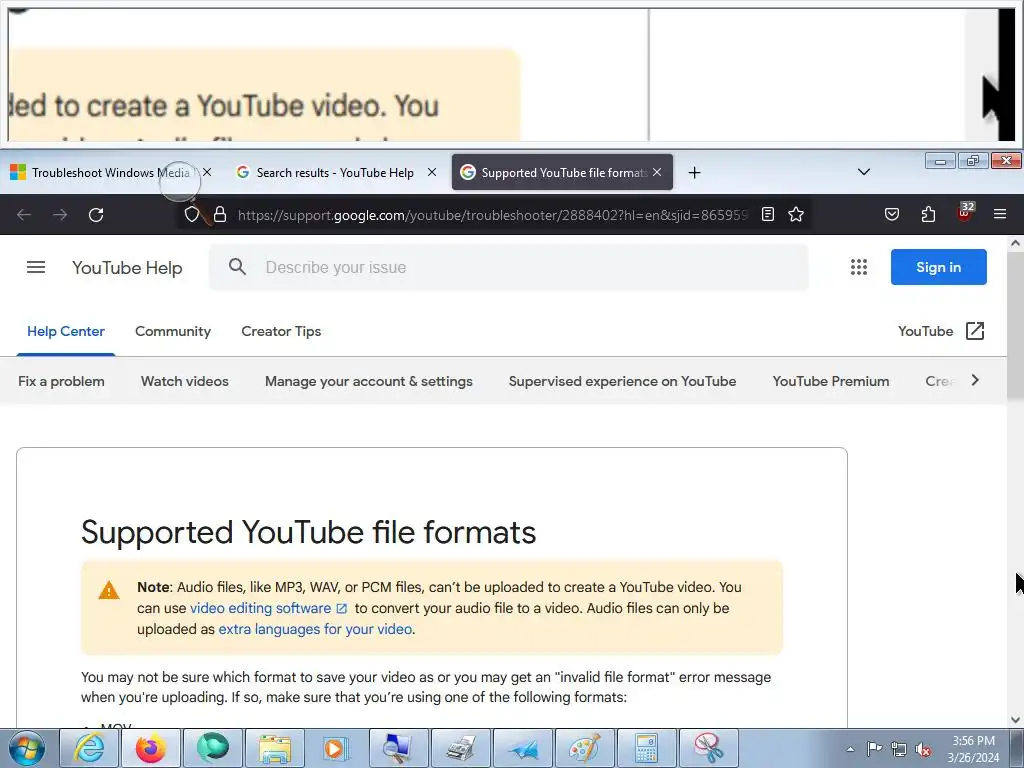Open new browser tab
The height and width of the screenshot is (768, 1024).
(x=694, y=172)
